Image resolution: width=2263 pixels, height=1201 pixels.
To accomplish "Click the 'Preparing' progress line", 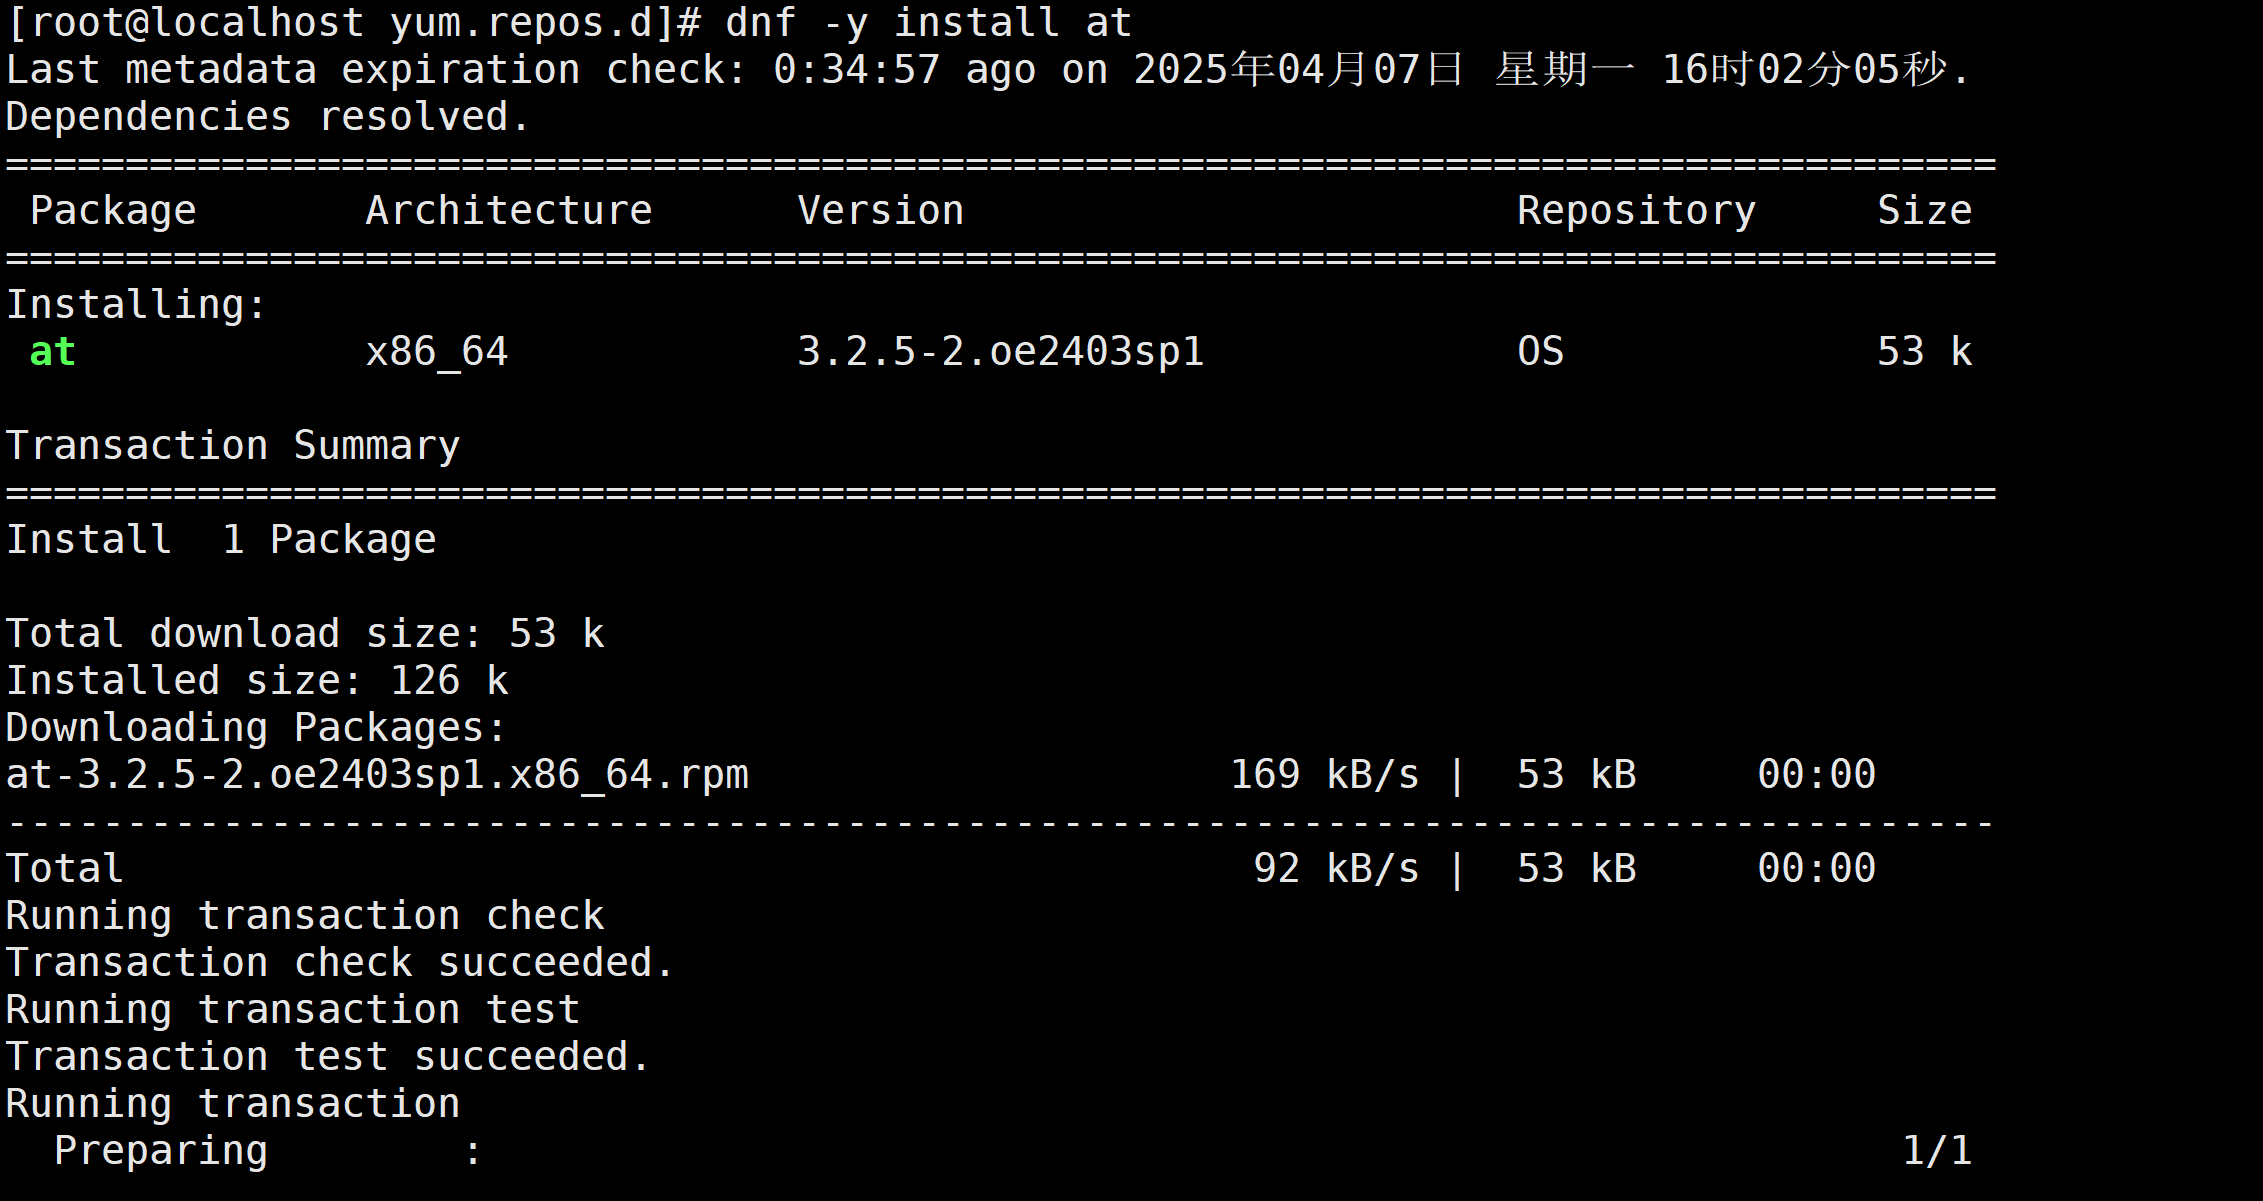I will click(160, 1151).
